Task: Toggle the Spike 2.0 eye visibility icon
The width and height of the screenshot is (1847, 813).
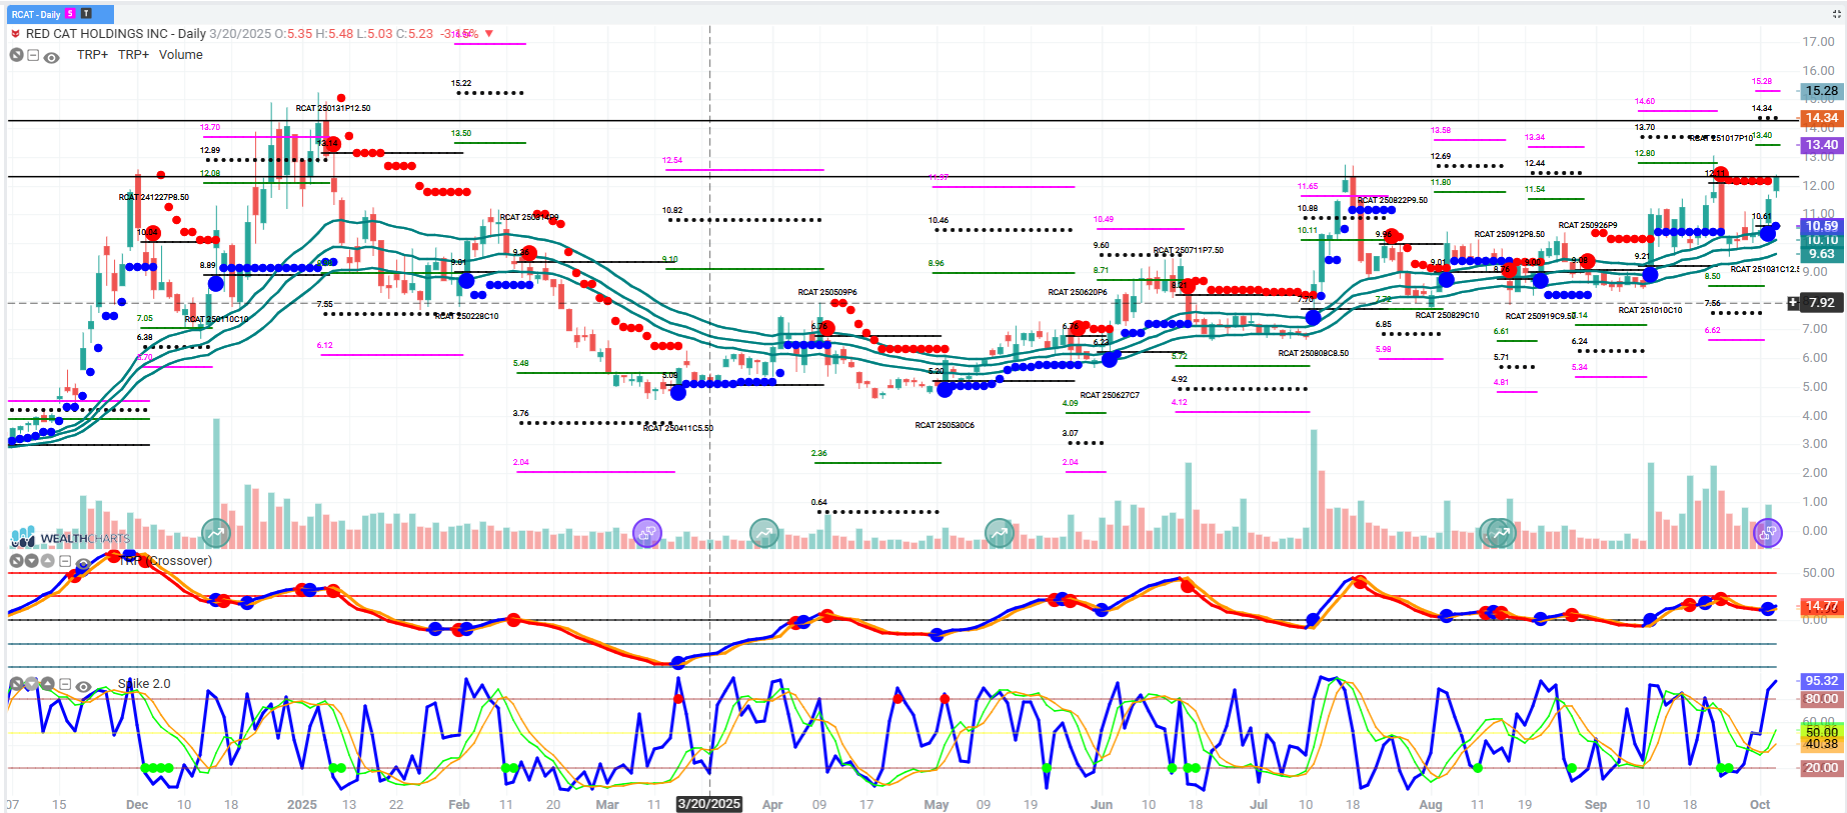Action: click(83, 686)
